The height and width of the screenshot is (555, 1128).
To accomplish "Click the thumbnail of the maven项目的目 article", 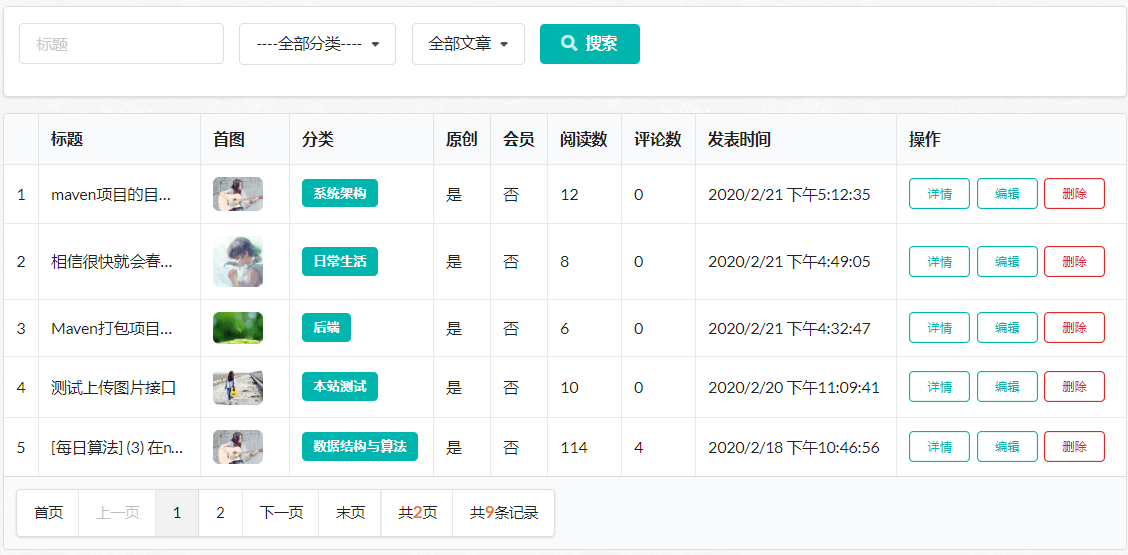I will click(237, 194).
